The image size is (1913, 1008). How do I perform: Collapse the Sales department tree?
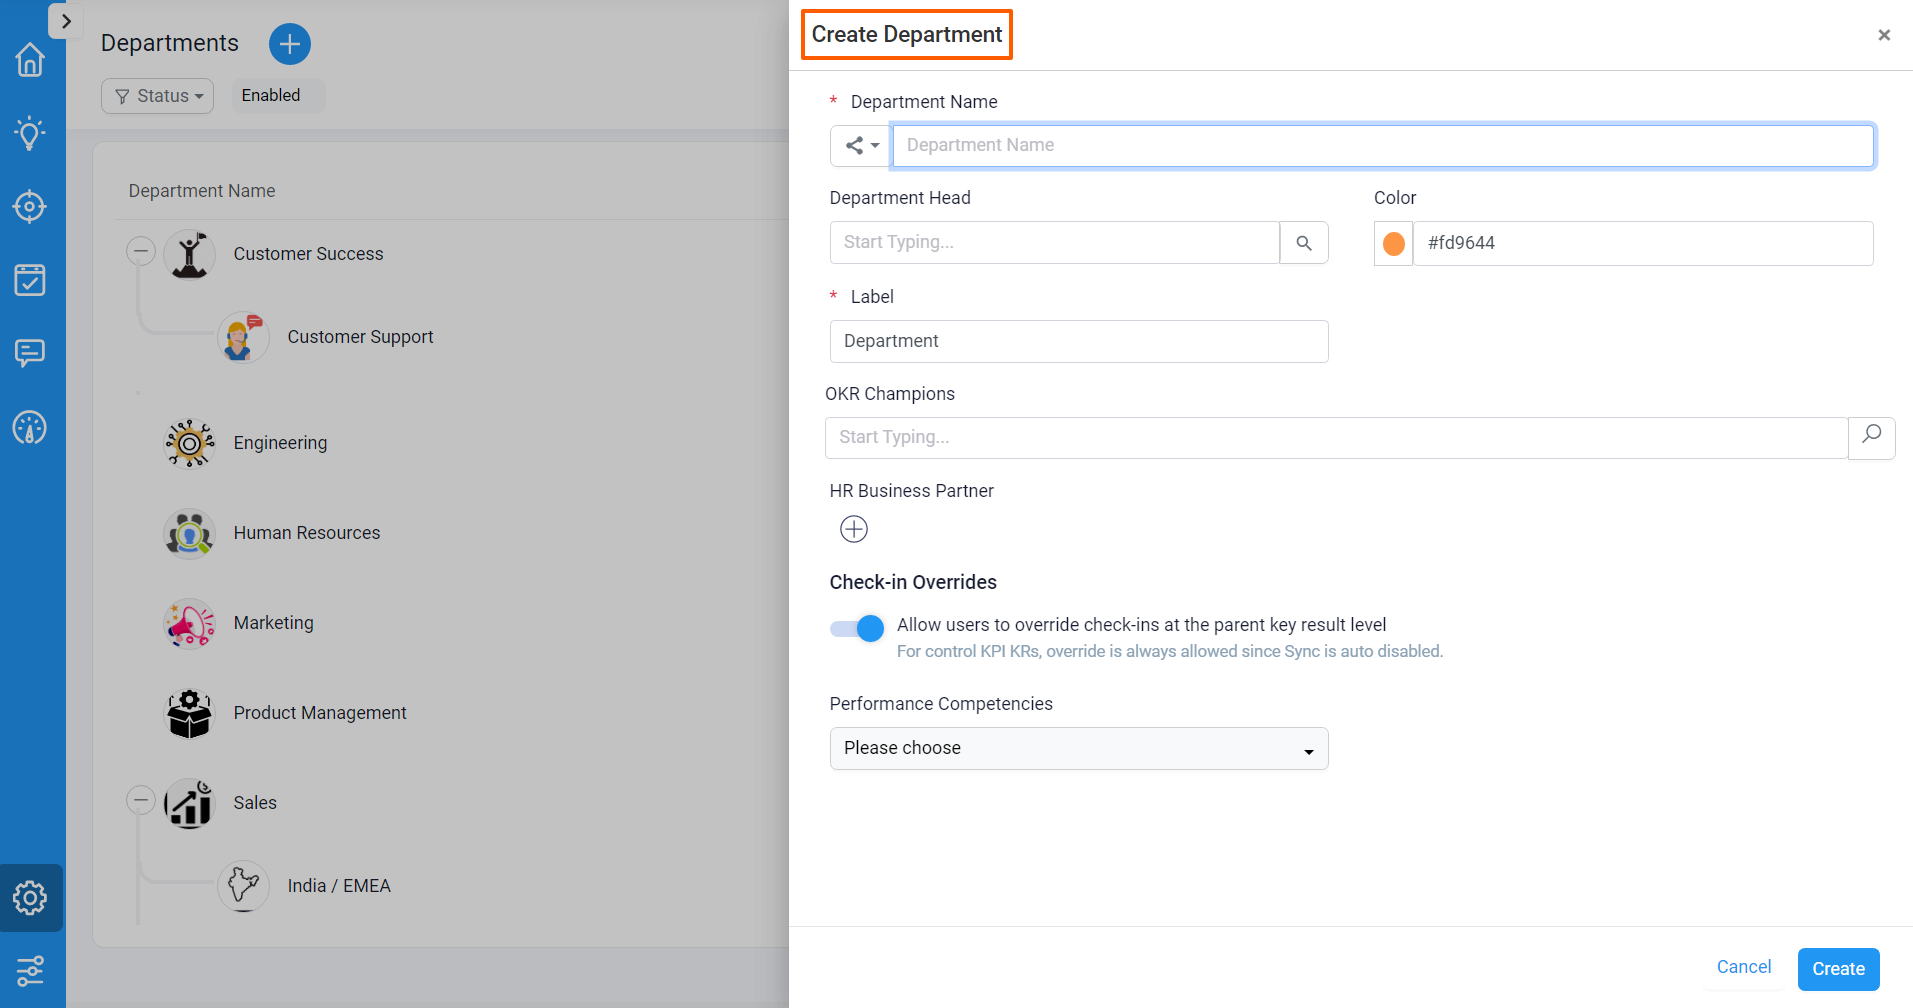pyautogui.click(x=141, y=800)
